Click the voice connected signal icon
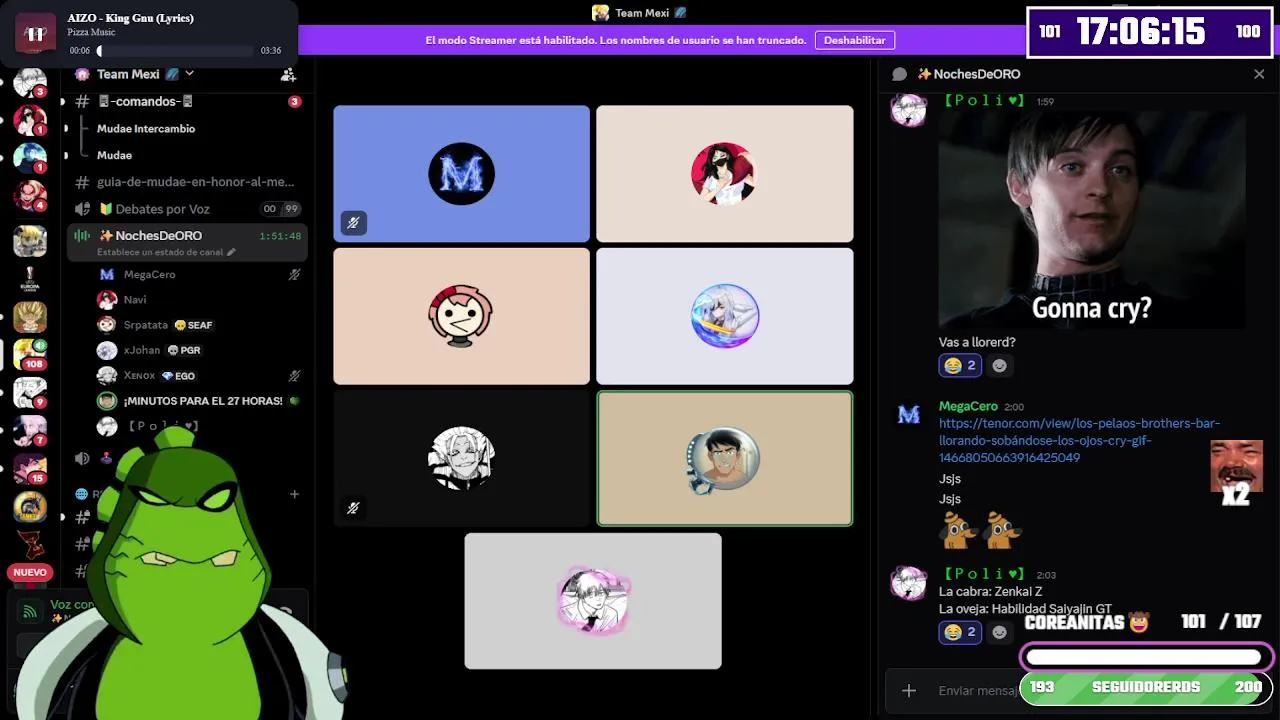This screenshot has width=1280, height=720. point(30,611)
